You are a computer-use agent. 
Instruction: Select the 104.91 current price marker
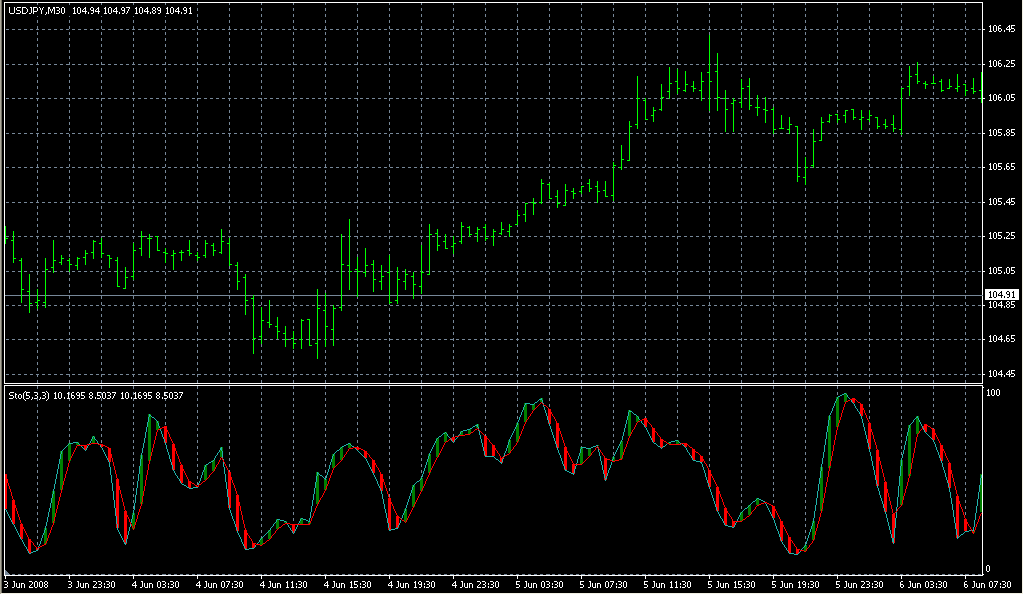click(1001, 294)
